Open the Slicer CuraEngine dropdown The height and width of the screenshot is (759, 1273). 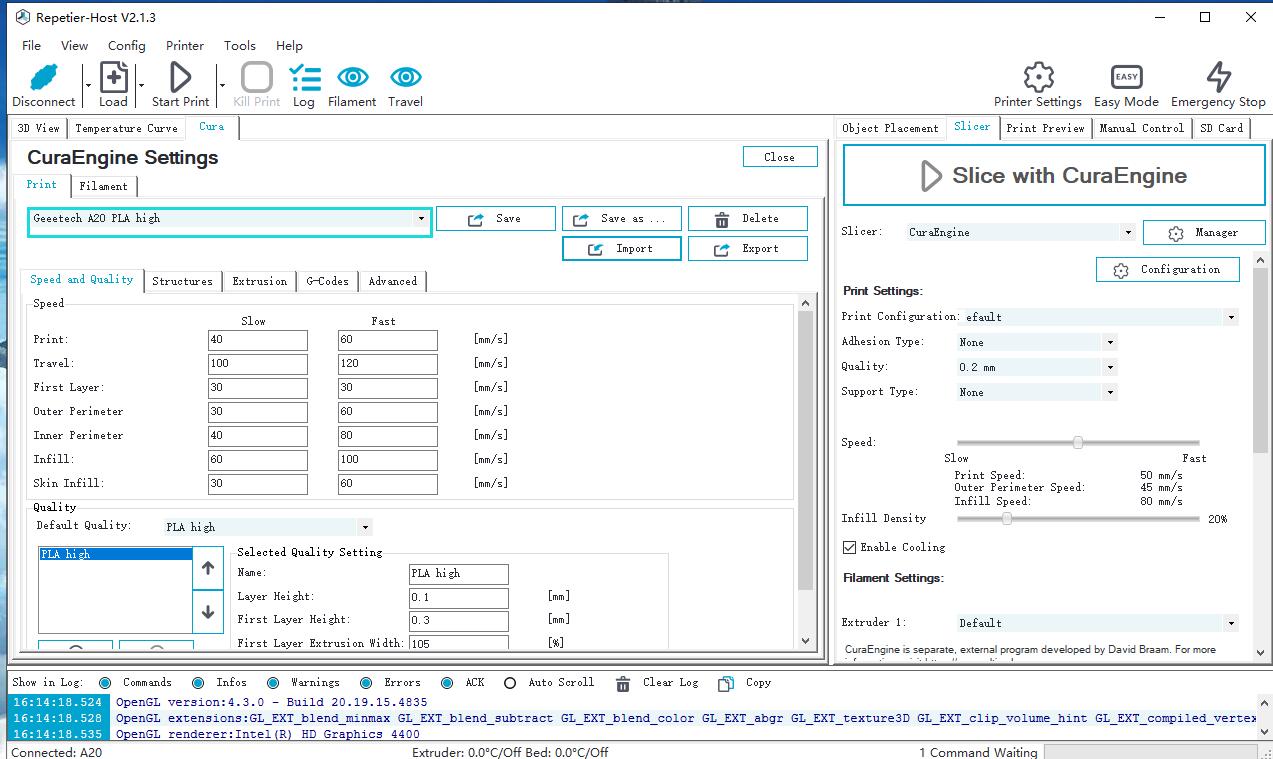1128,232
